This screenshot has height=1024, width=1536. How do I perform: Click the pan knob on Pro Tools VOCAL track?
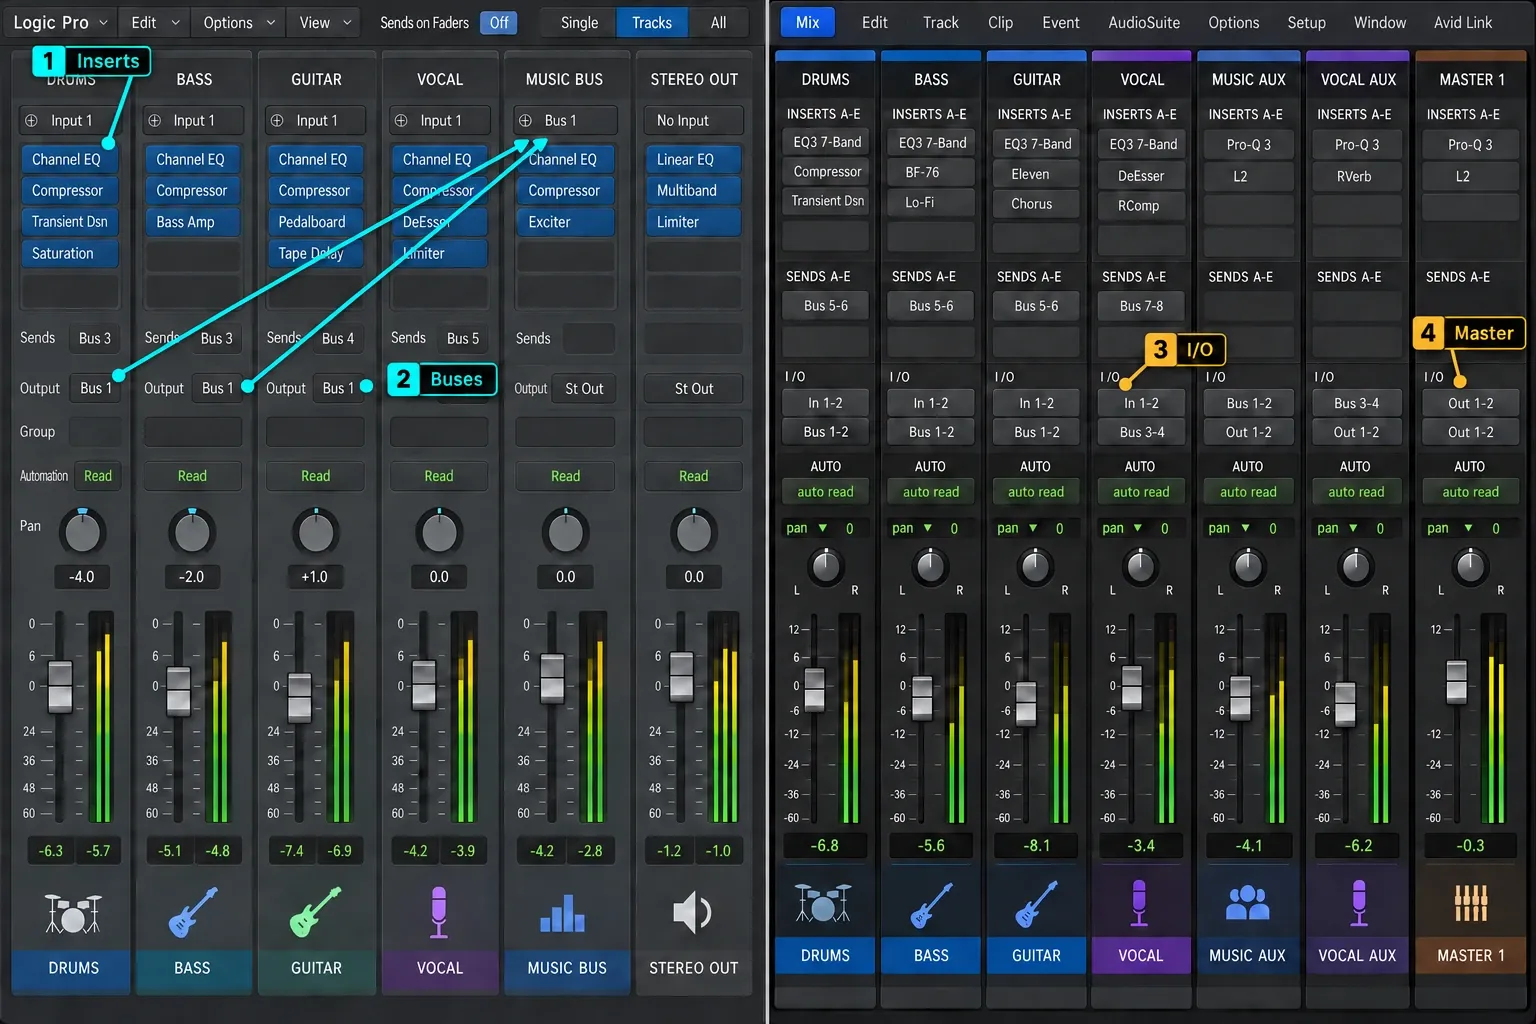1140,567
